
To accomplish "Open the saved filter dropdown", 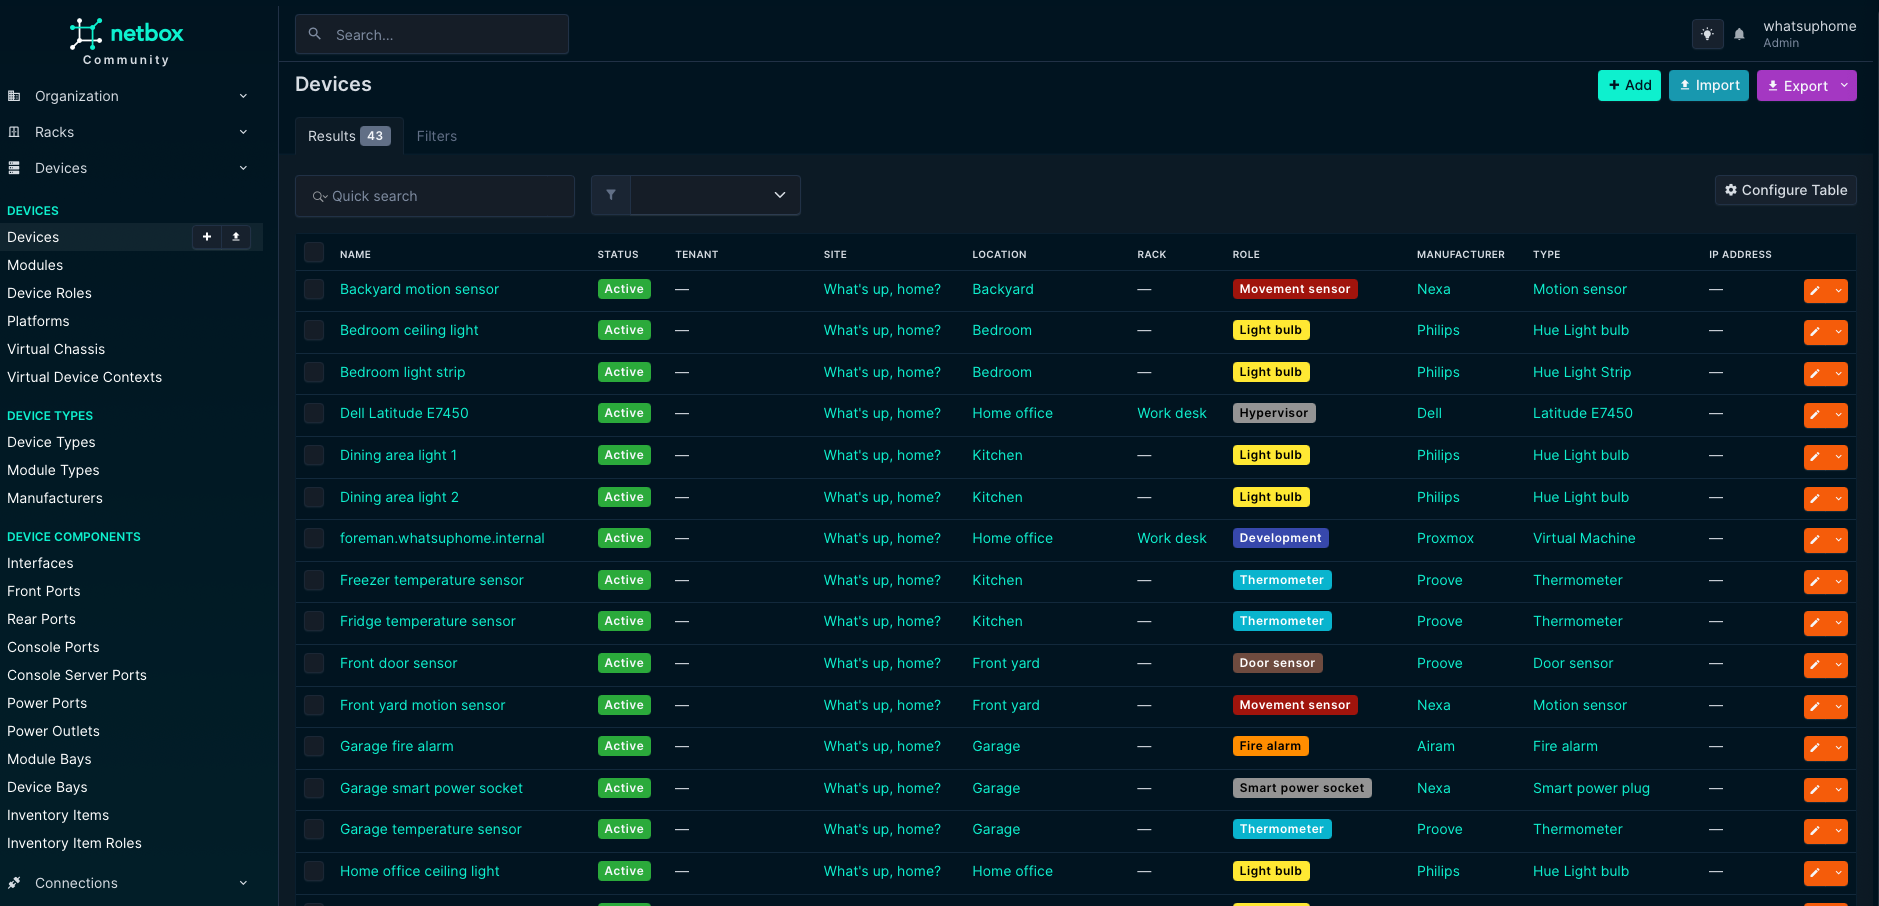I will pos(715,196).
